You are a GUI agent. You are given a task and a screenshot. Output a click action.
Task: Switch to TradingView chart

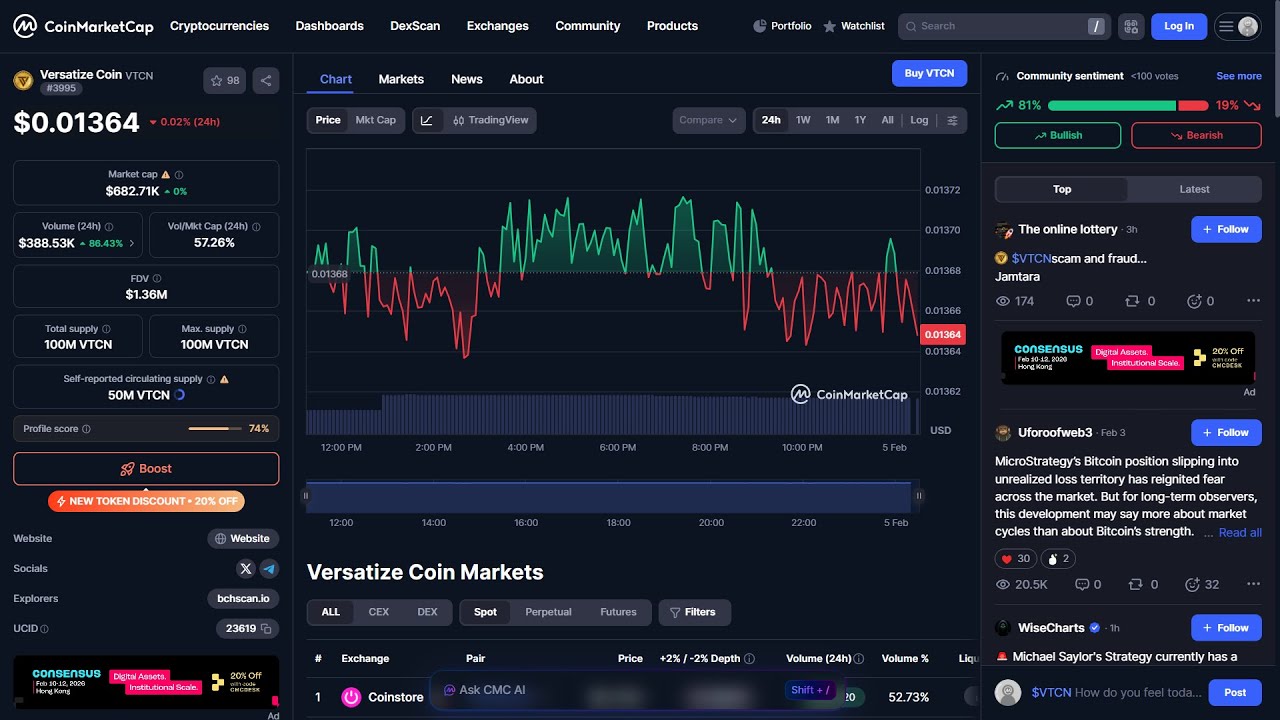point(490,120)
